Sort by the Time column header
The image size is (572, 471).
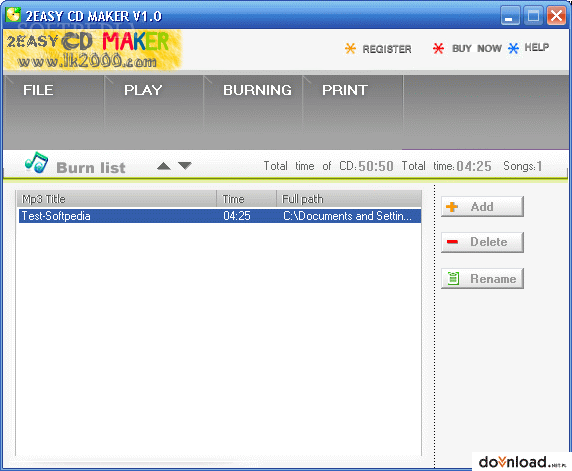tap(247, 199)
